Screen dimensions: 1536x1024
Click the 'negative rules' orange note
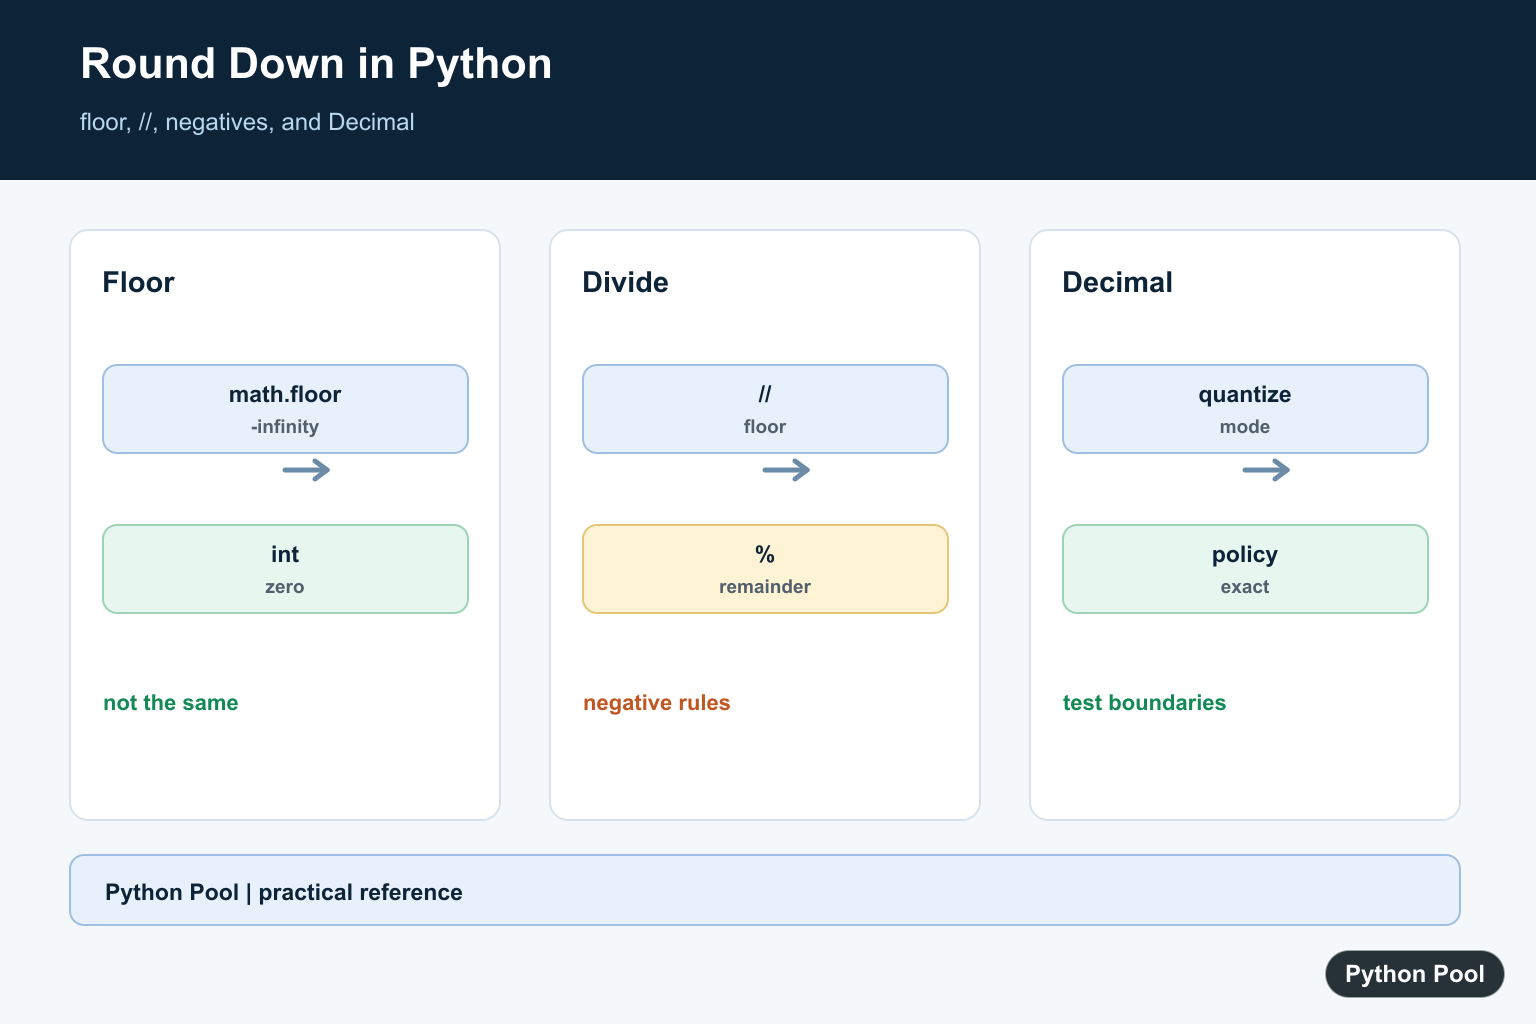point(657,703)
